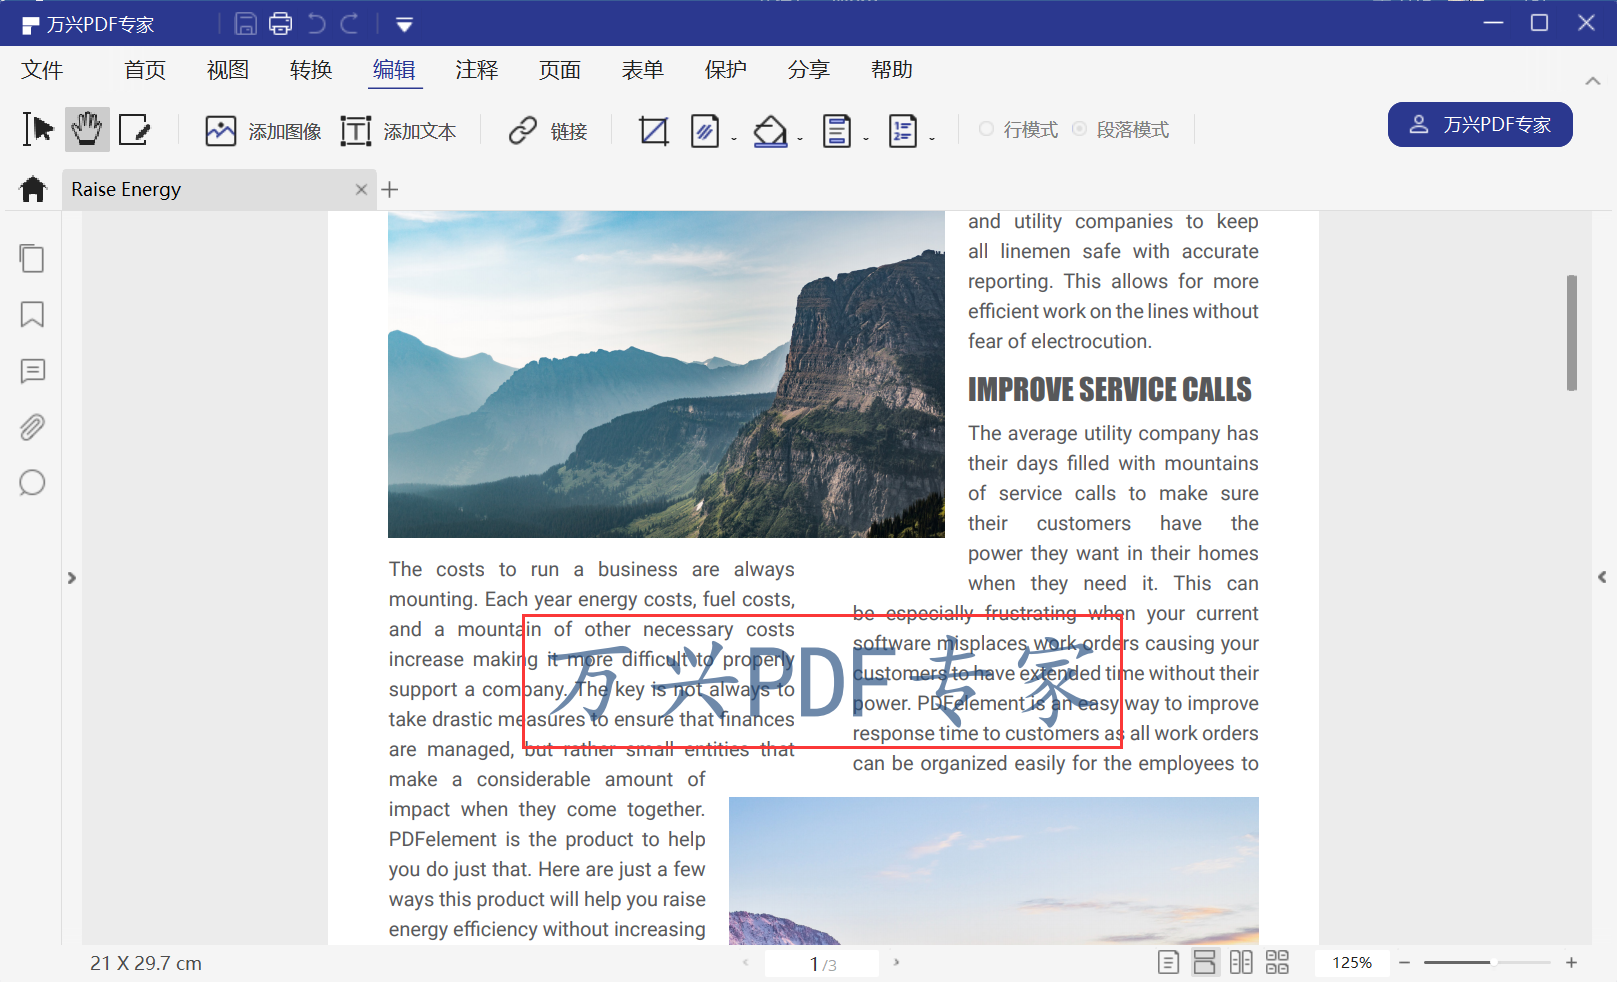Open the comments panel
Viewport: 1617px width, 982px height.
pyautogui.click(x=32, y=371)
